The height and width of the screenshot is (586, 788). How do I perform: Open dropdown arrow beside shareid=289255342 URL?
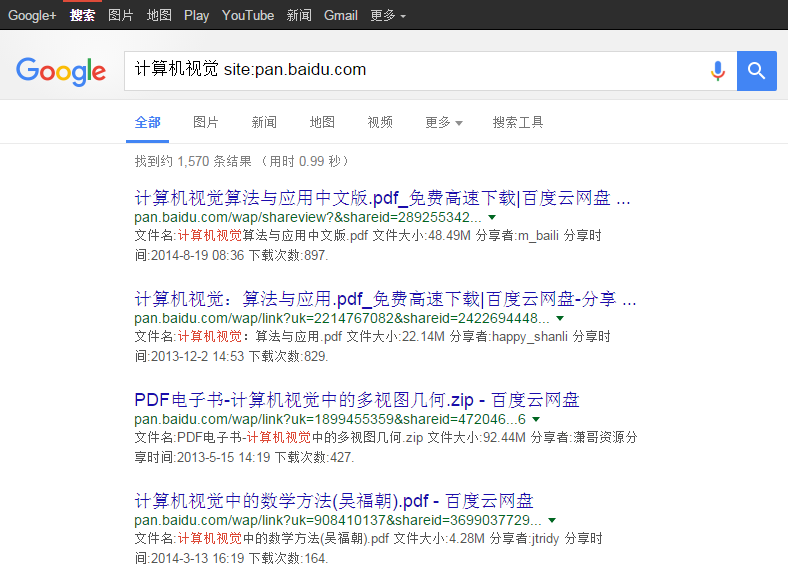point(492,218)
